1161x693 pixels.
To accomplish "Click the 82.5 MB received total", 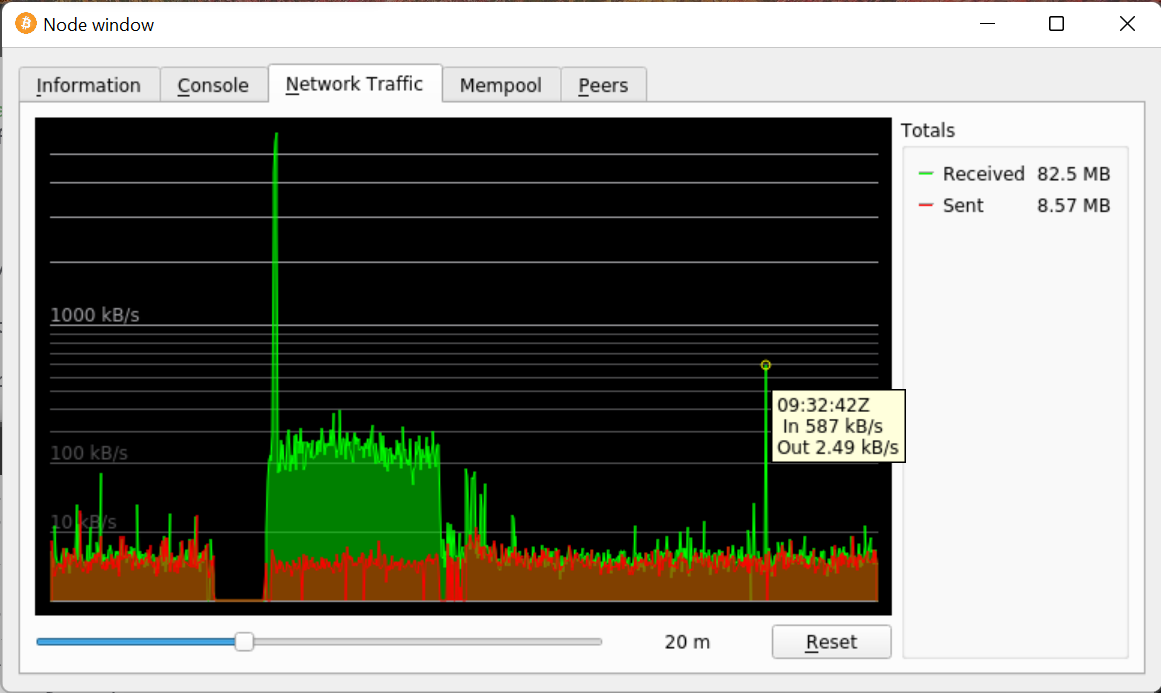I will click(x=1074, y=174).
